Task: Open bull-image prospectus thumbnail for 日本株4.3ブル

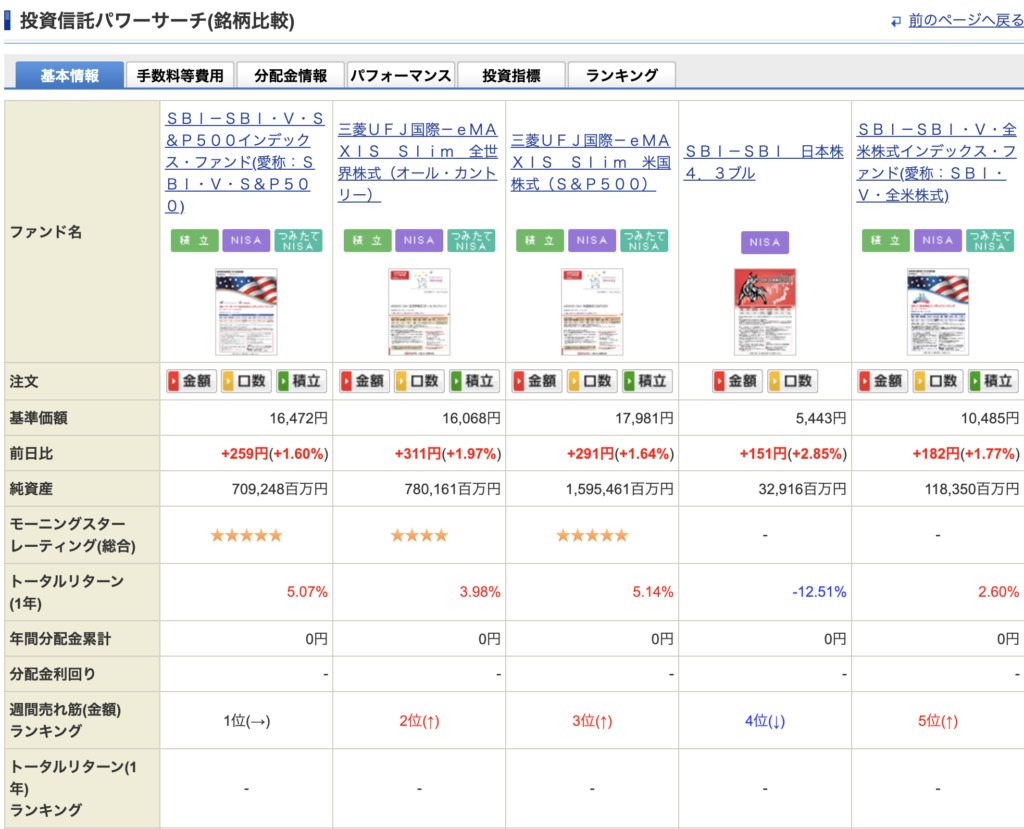Action: 765,312
